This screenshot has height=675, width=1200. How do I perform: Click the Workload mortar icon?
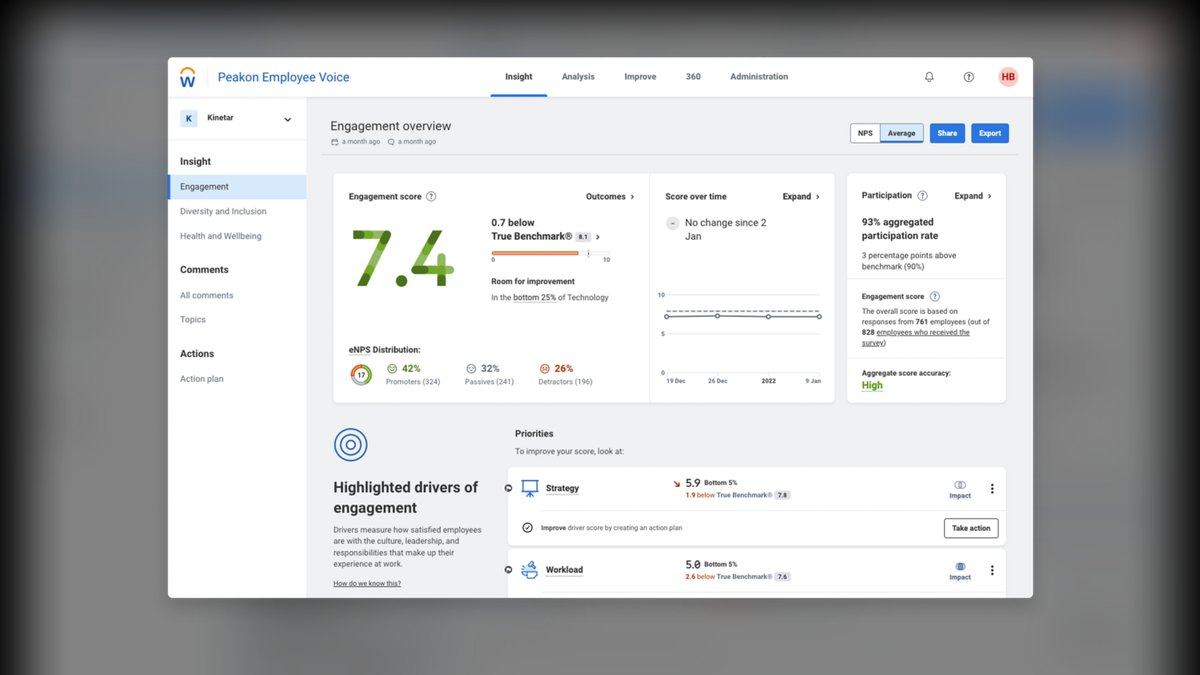(x=530, y=570)
